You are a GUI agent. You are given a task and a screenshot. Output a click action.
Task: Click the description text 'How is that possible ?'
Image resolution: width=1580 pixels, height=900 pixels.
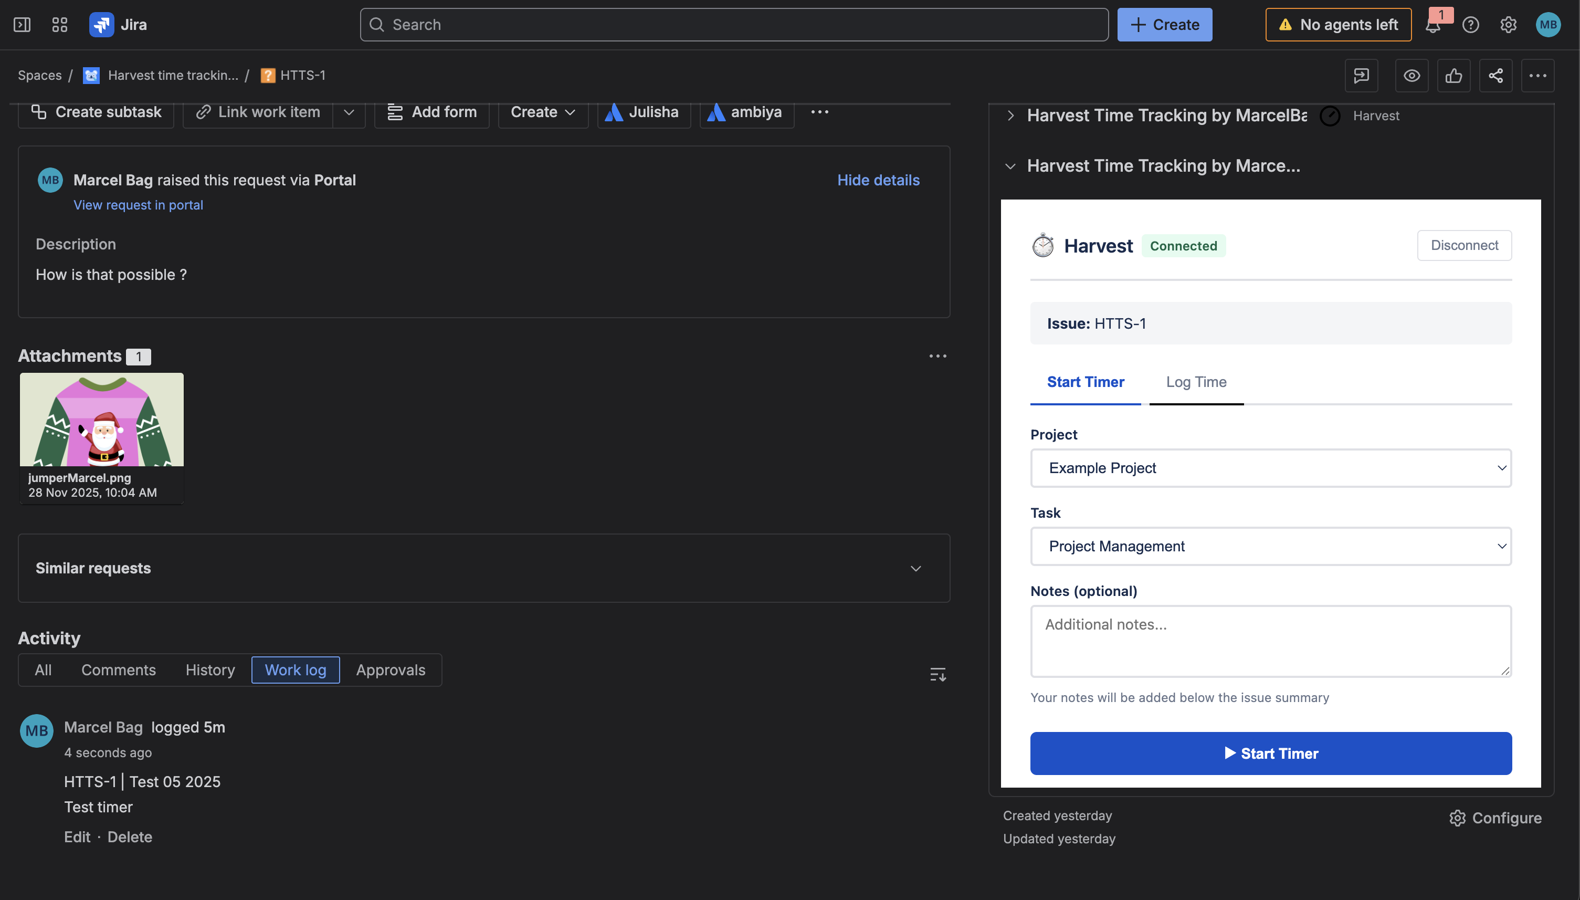111,275
